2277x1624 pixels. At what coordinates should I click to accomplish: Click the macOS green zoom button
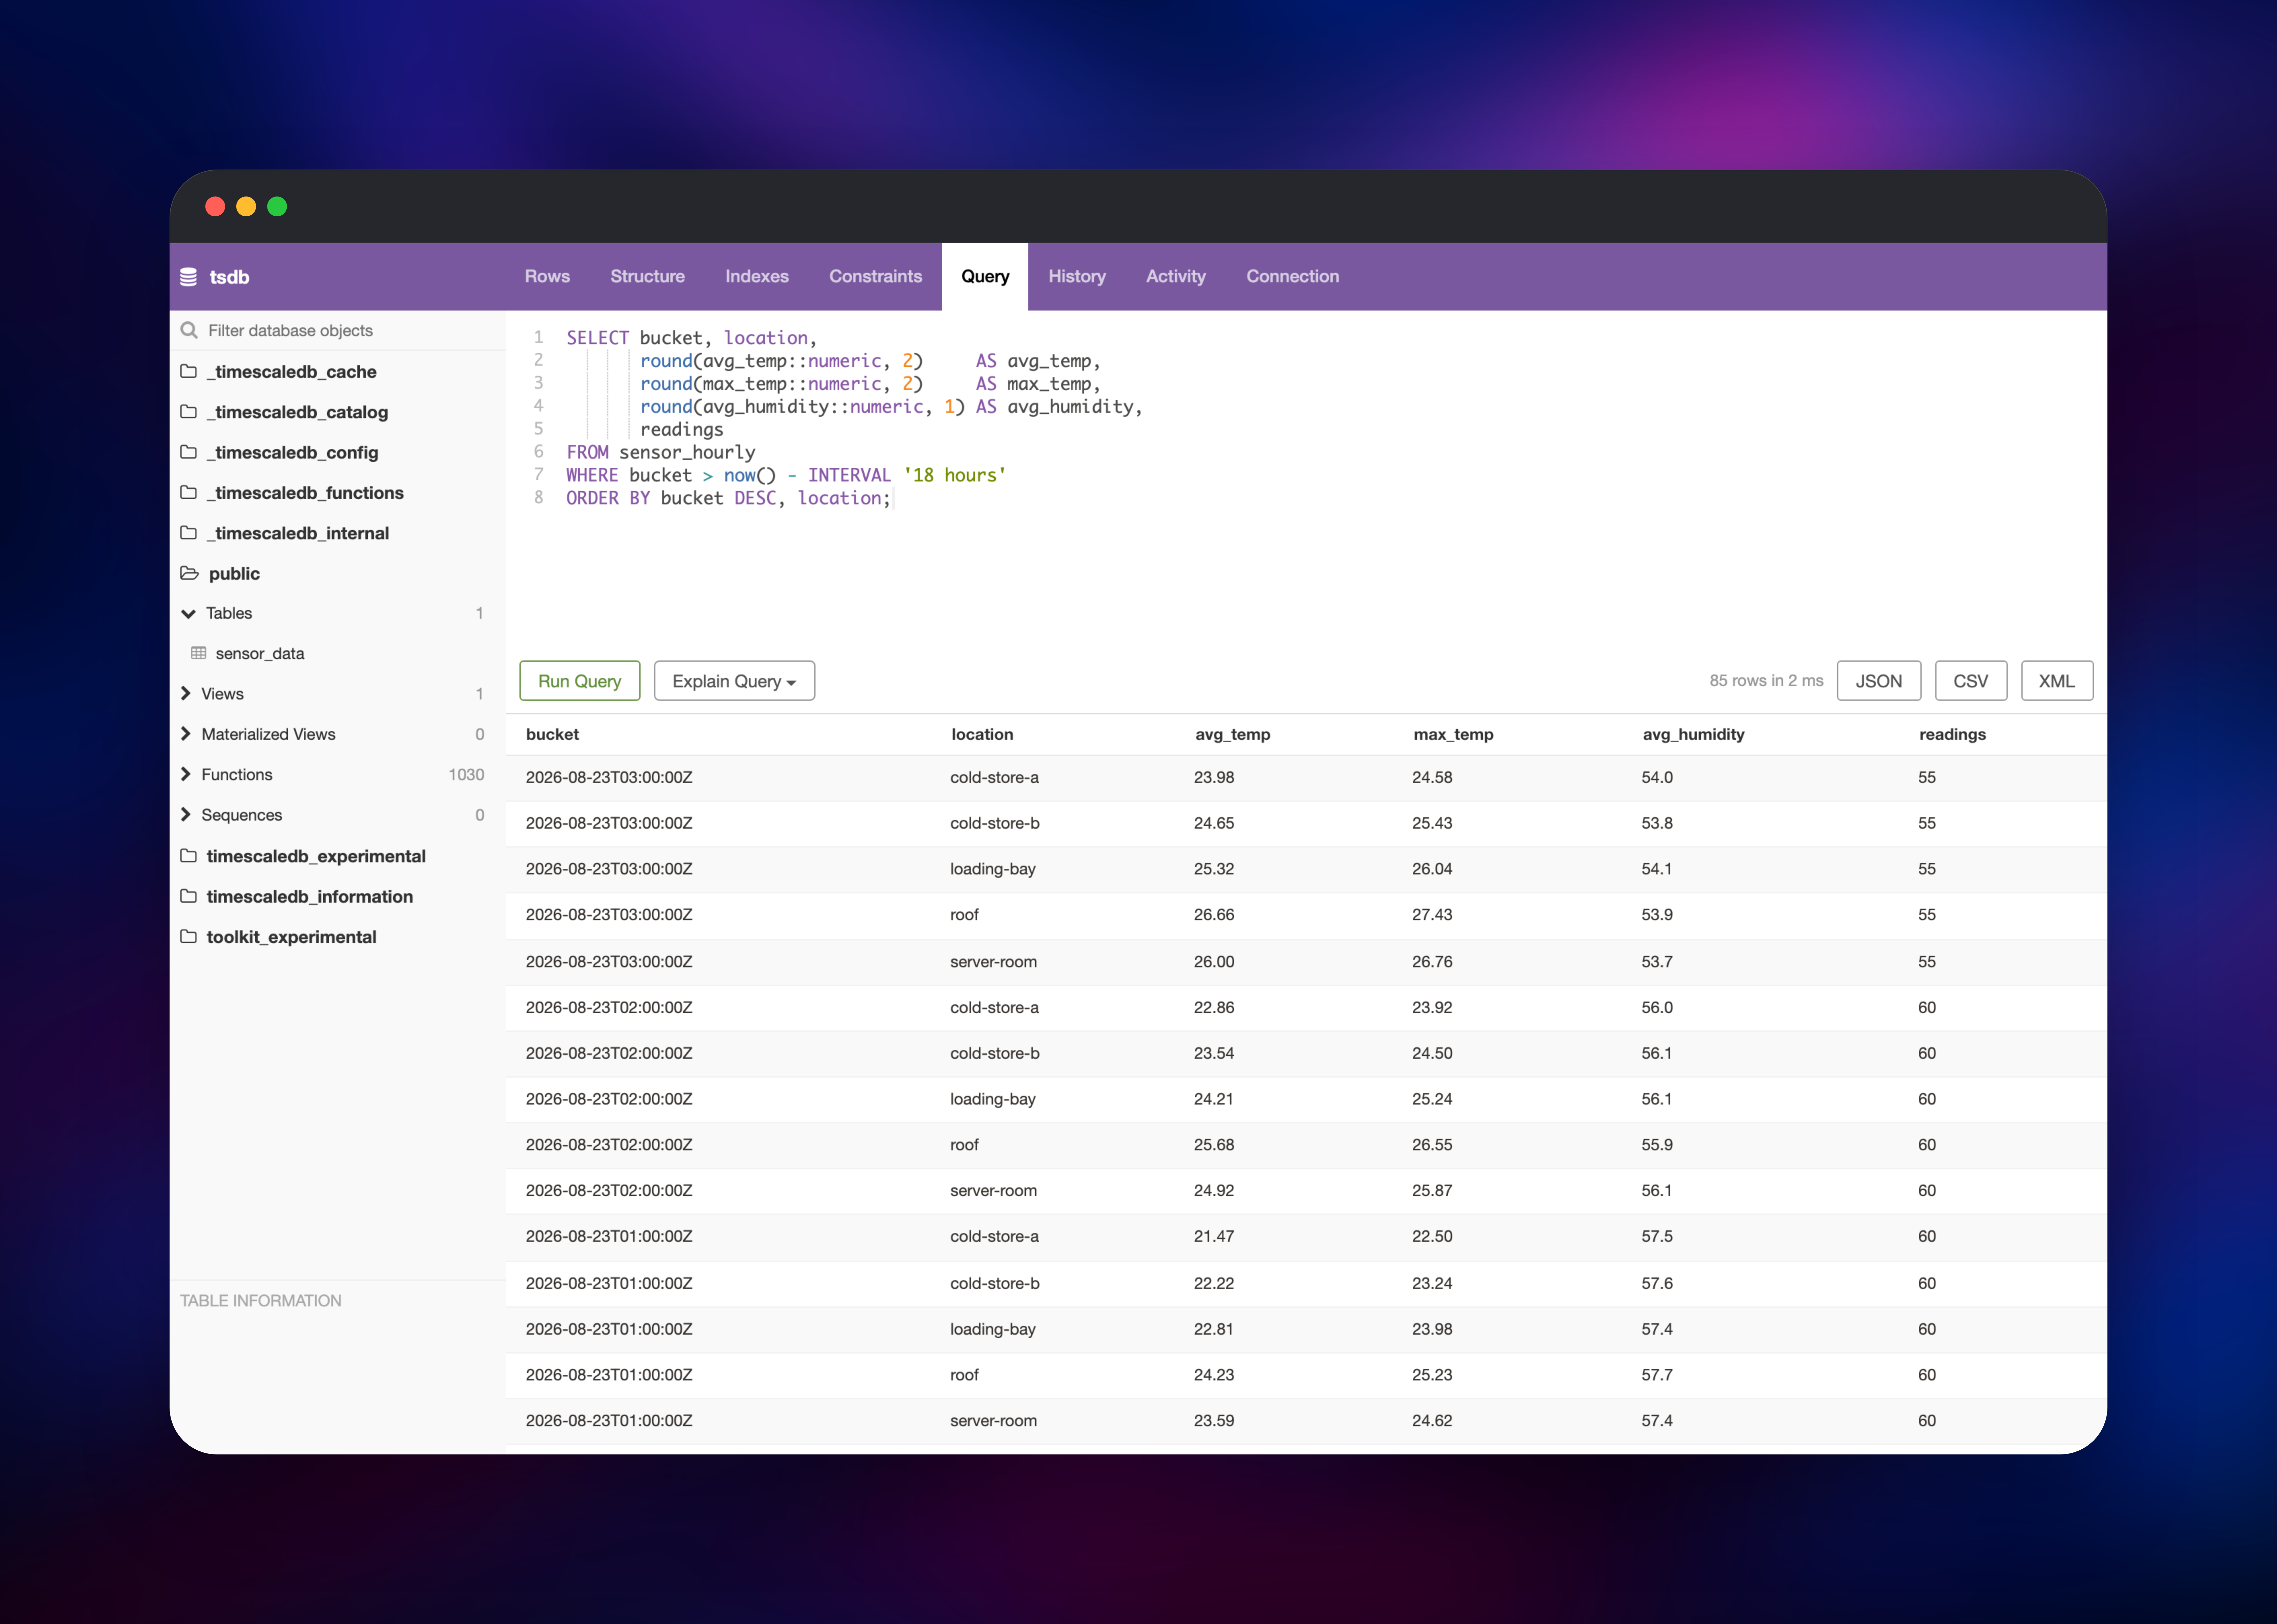(x=277, y=206)
